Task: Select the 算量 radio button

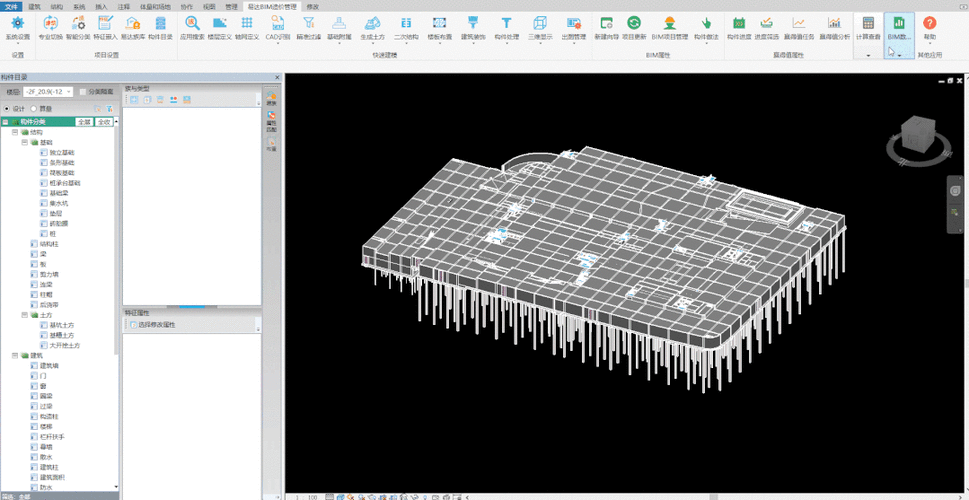Action: [x=33, y=108]
